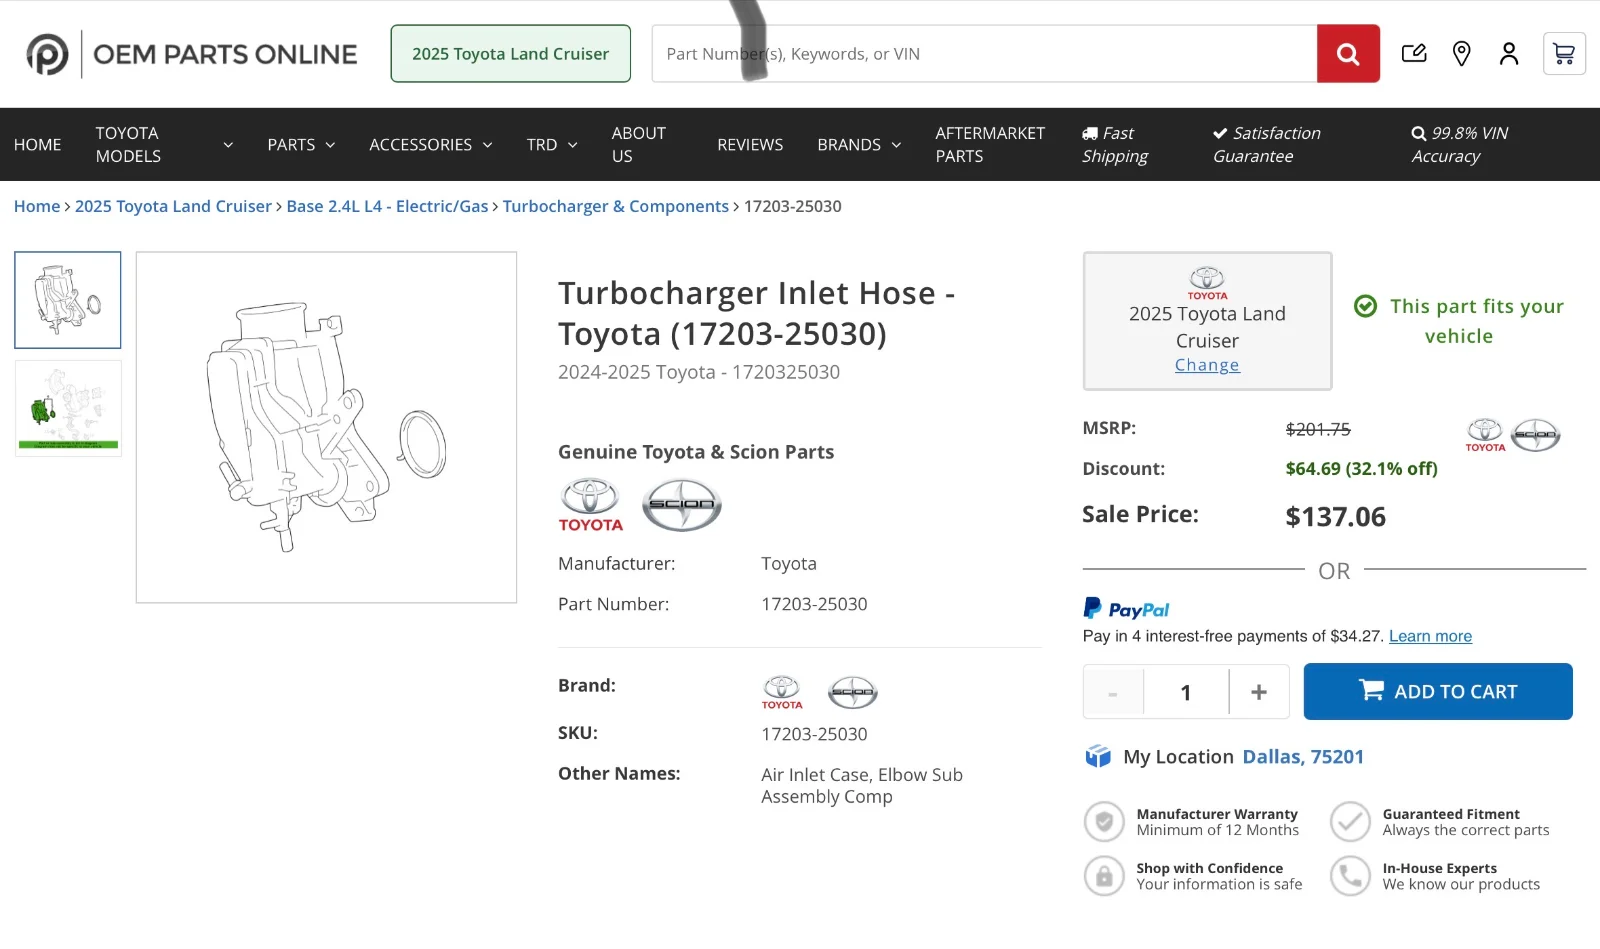
Task: Click the Manufacturer Warranty shield icon
Action: pyautogui.click(x=1104, y=822)
